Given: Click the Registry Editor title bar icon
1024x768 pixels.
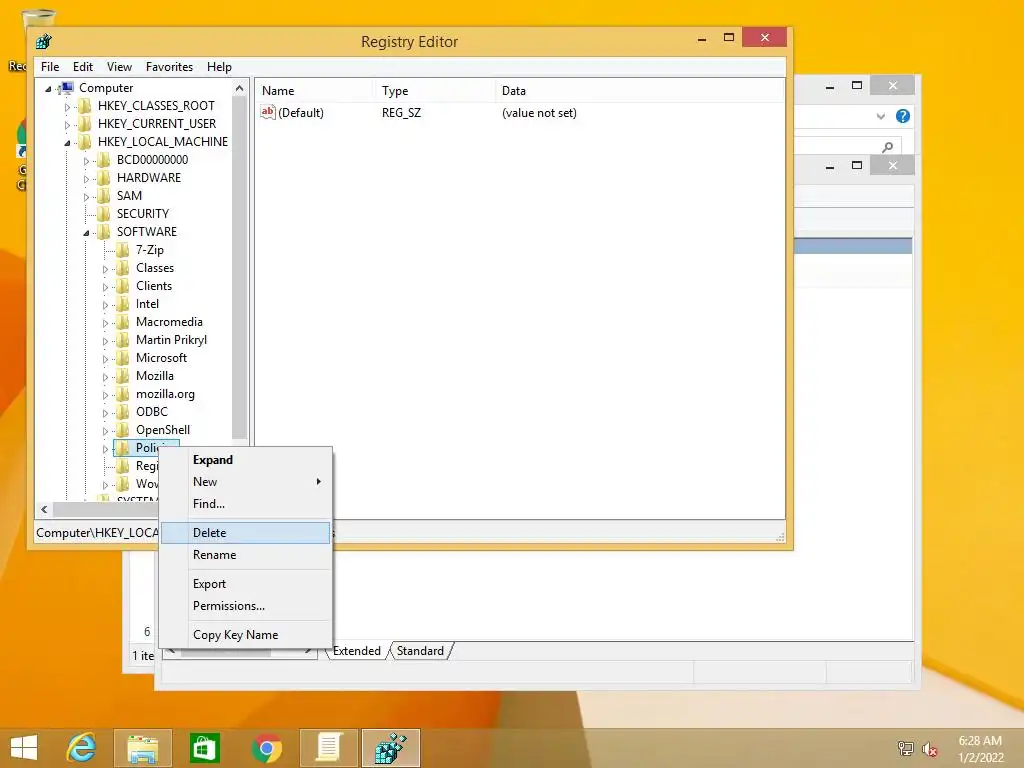Looking at the screenshot, I should coord(44,42).
